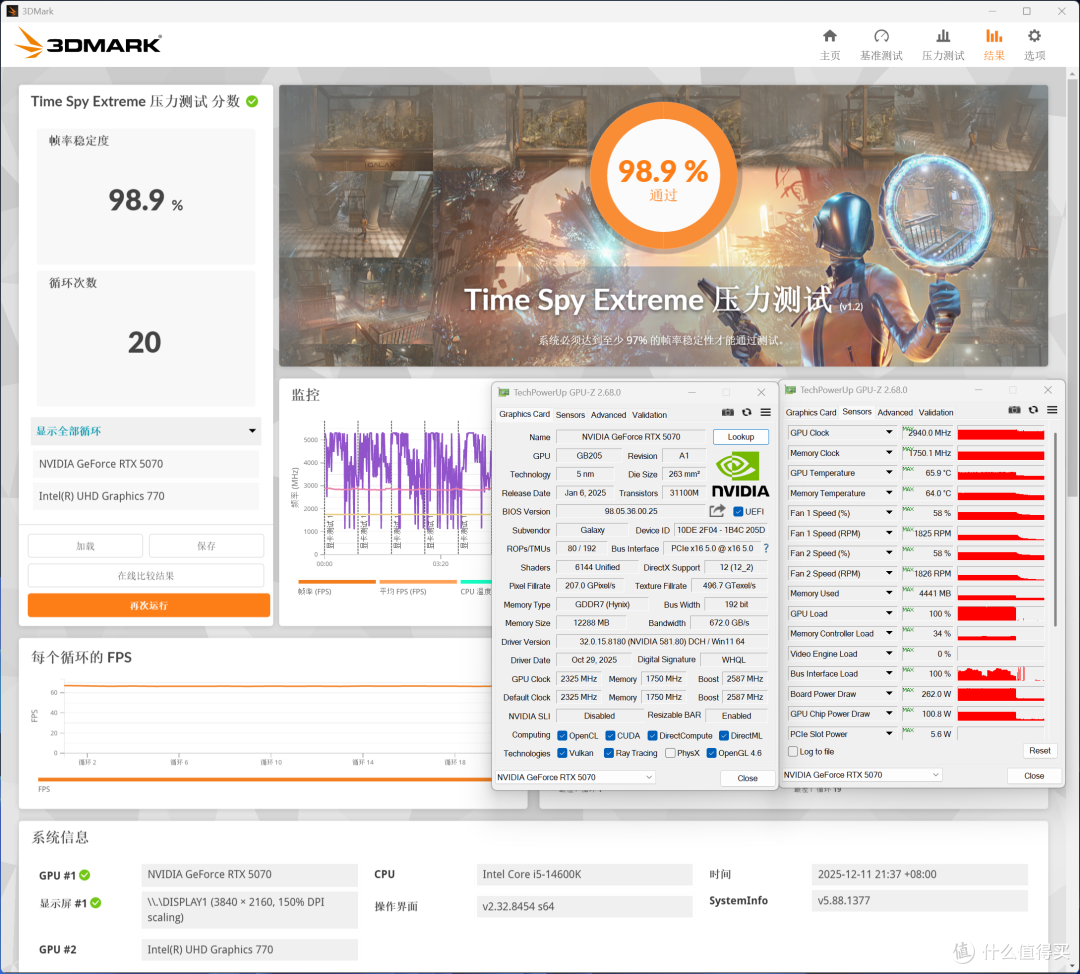The width and height of the screenshot is (1080, 974).
Task: Toggle the CUDA checkbox
Action: tap(610, 736)
